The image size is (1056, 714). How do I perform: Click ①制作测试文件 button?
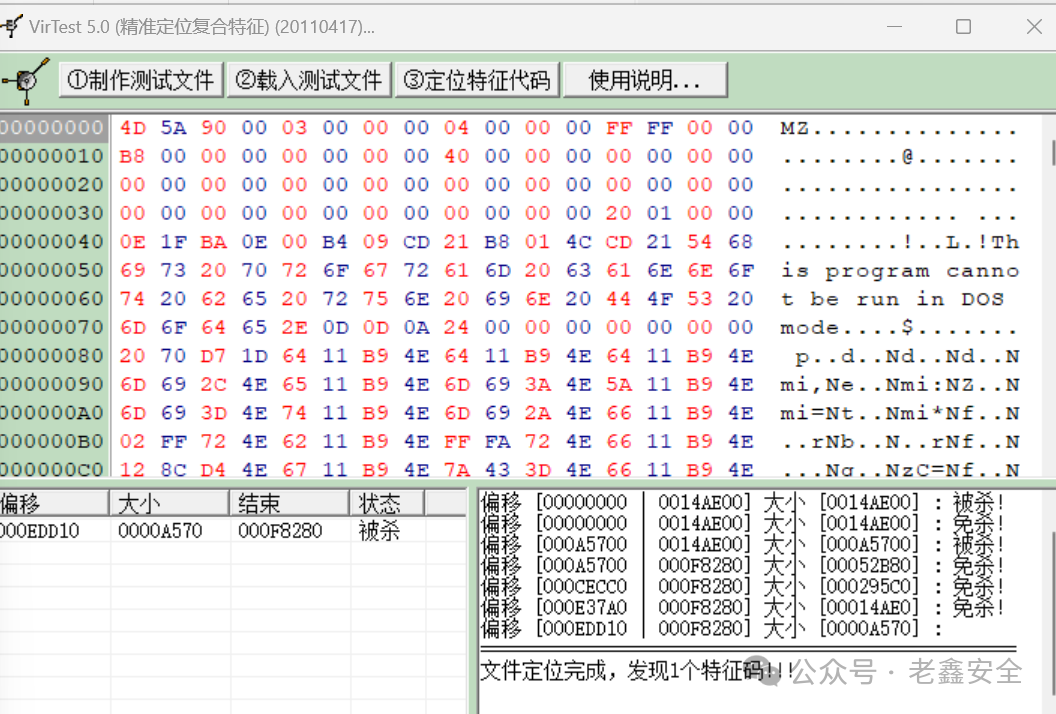(141, 80)
